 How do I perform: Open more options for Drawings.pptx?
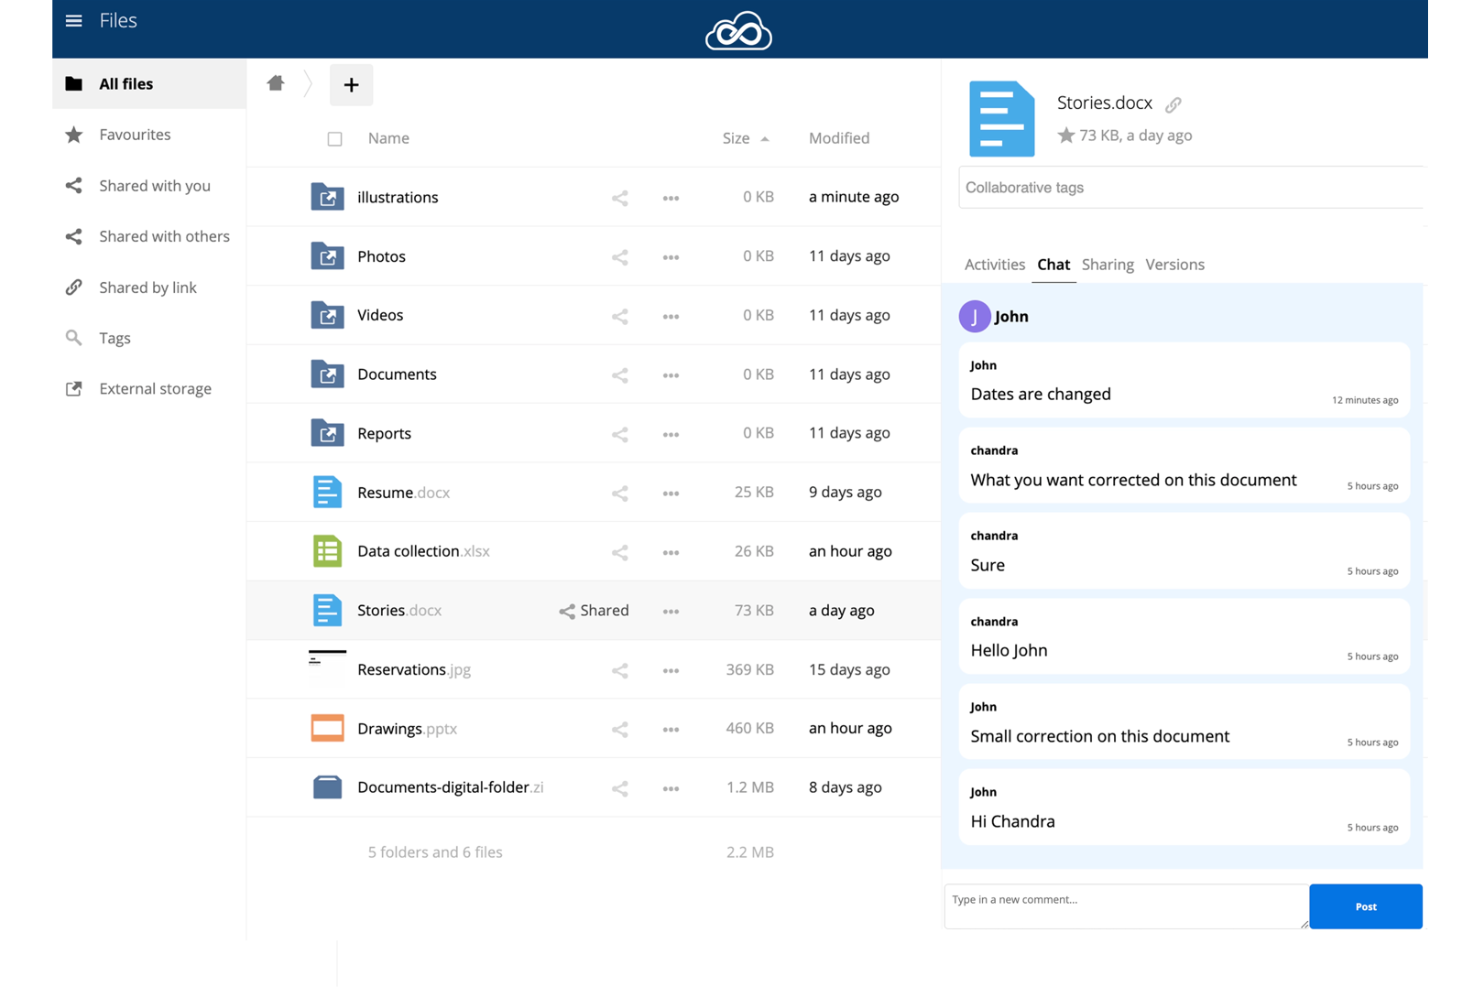tap(671, 729)
